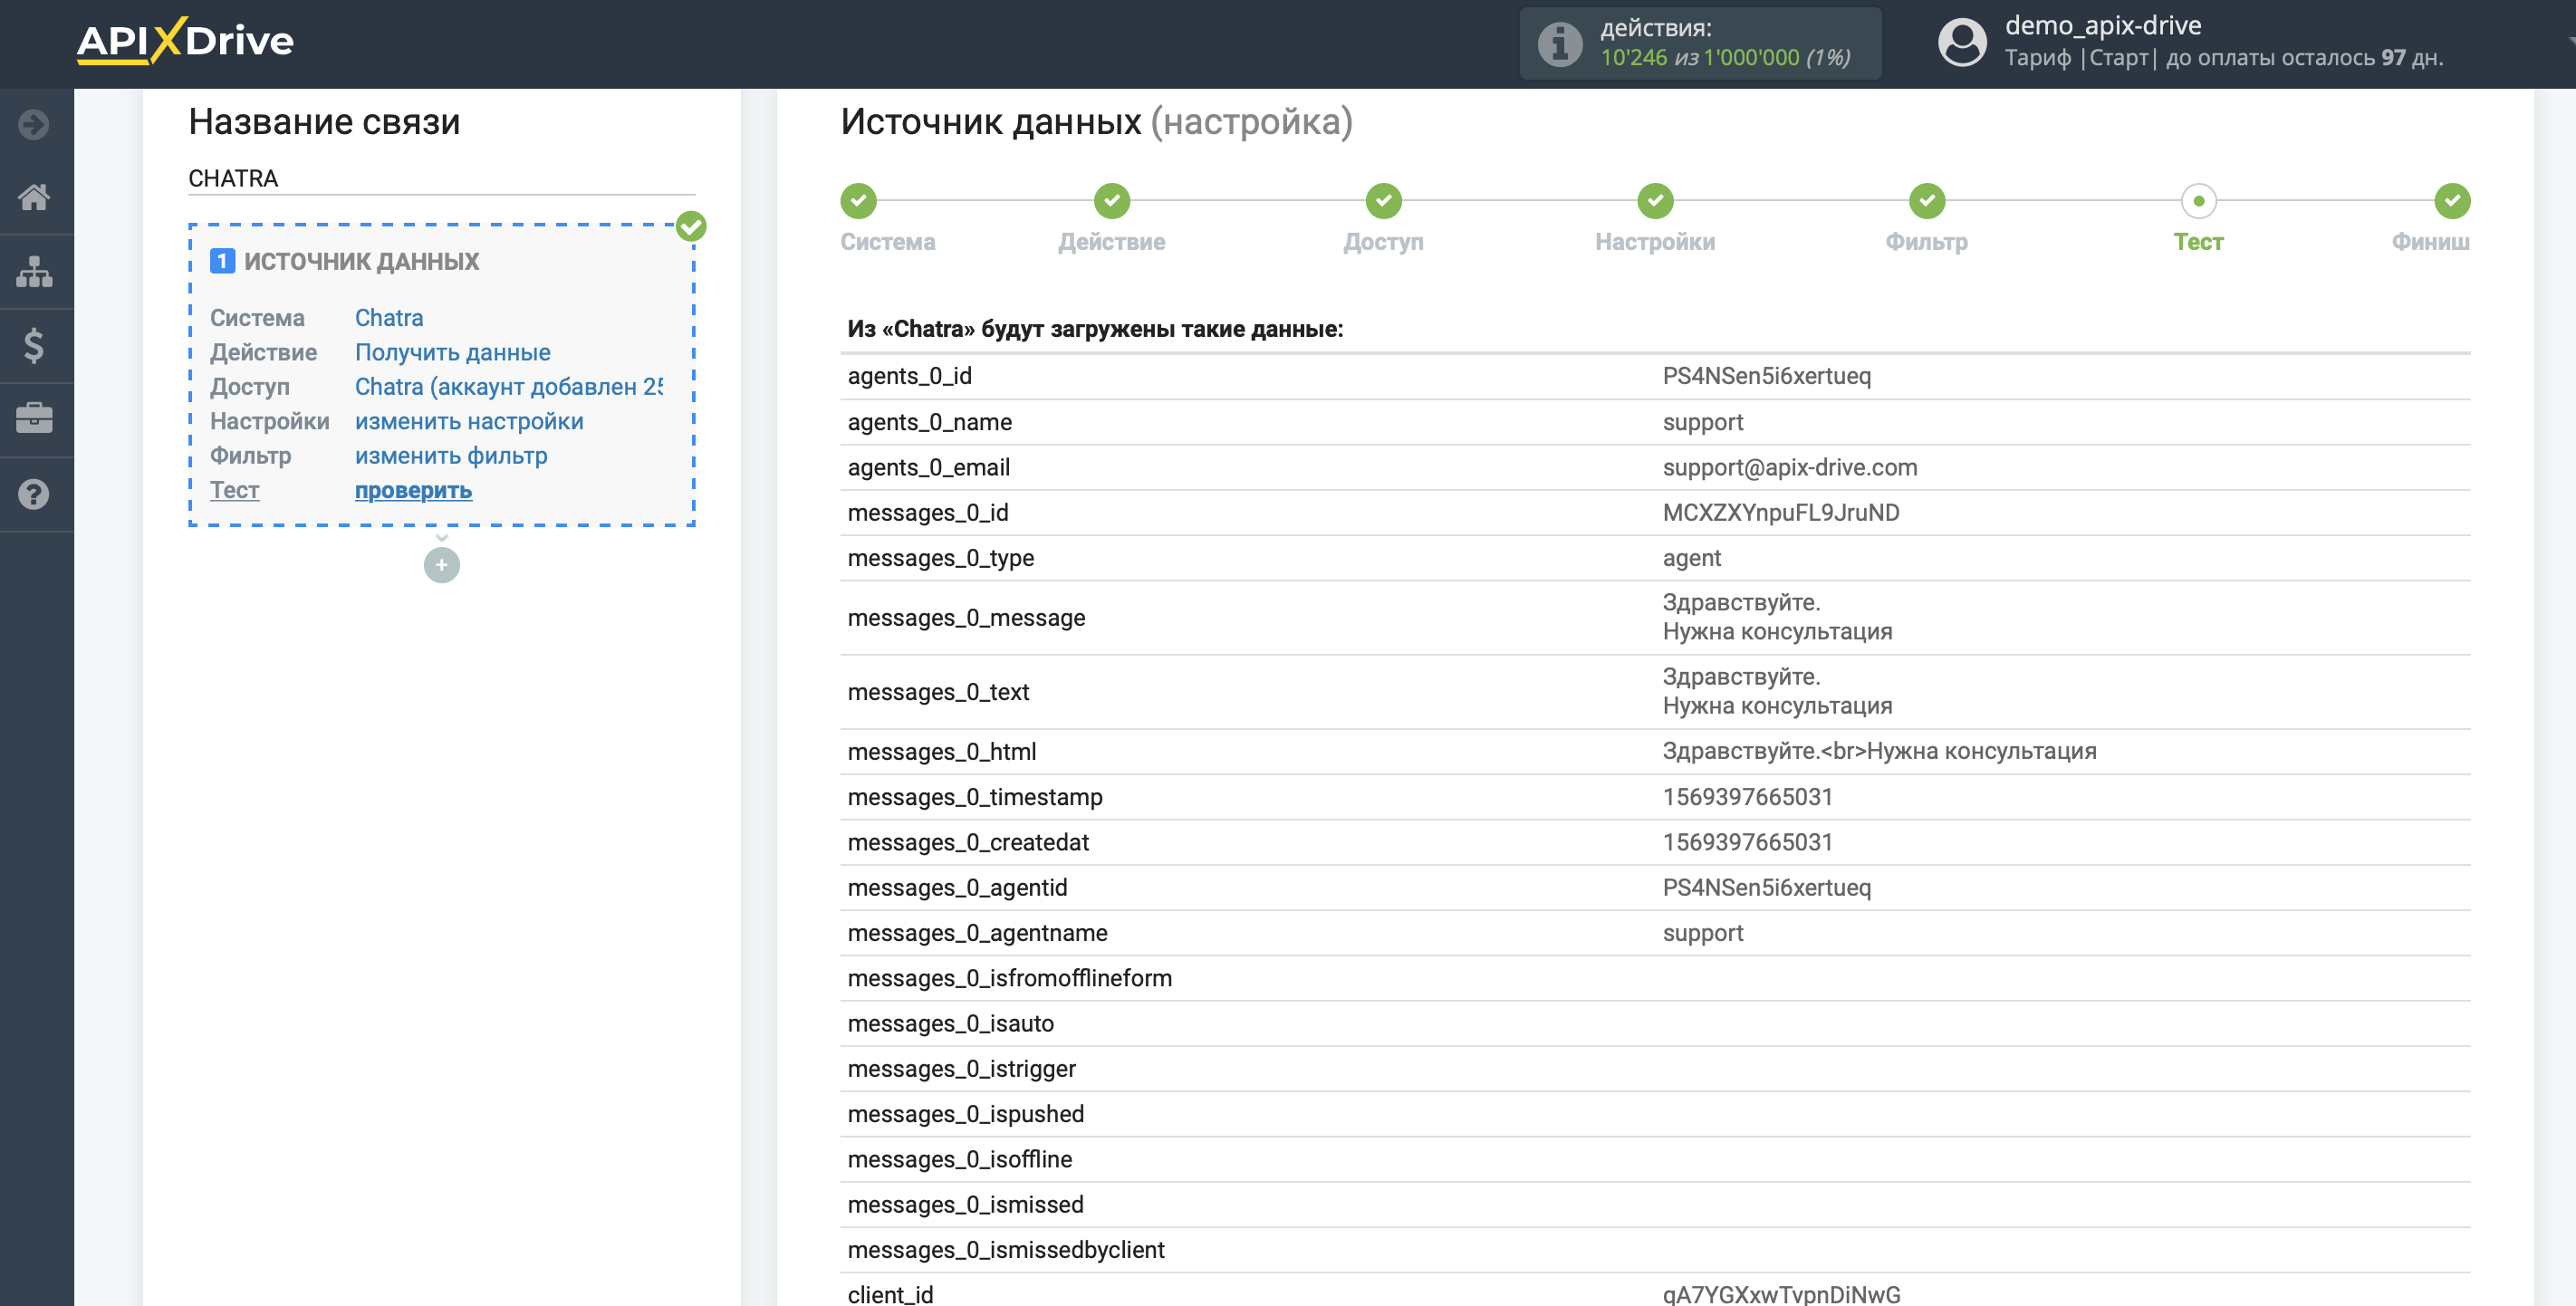Image resolution: width=2576 pixels, height=1306 pixels.
Task: Click messages_0_timestamp value 1569397665031
Action: click(x=1747, y=797)
